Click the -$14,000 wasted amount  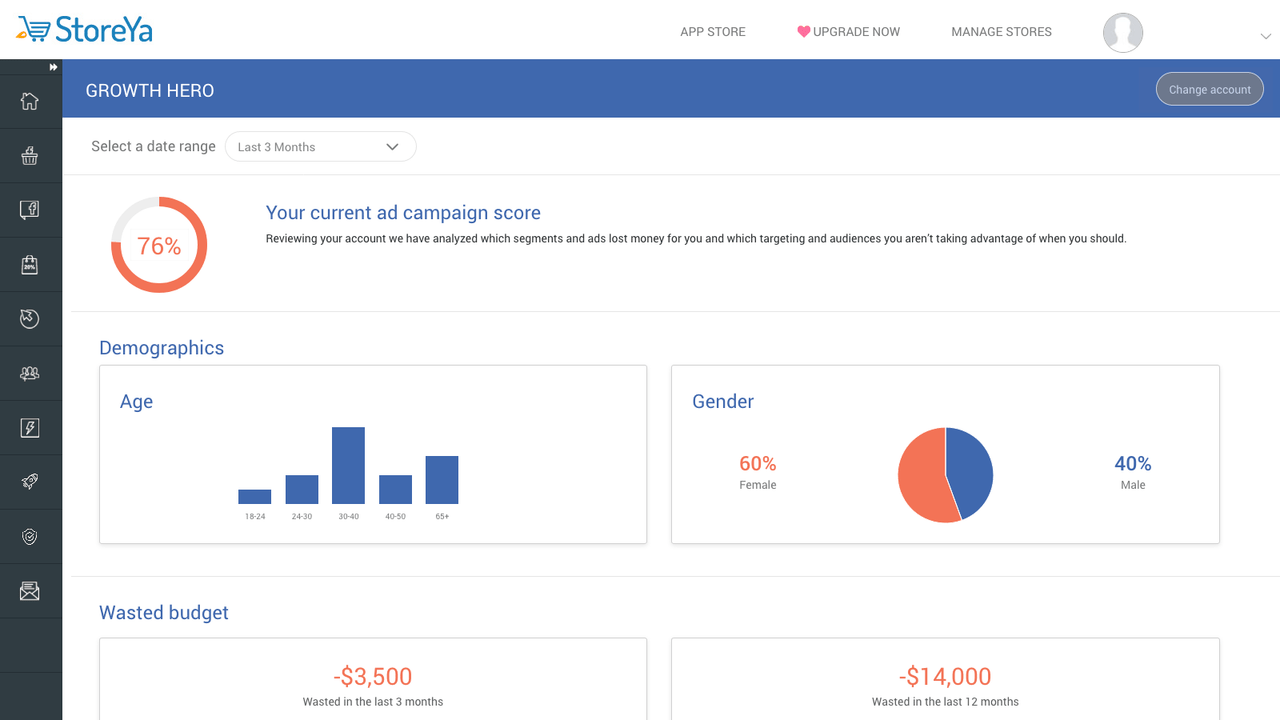coord(945,677)
